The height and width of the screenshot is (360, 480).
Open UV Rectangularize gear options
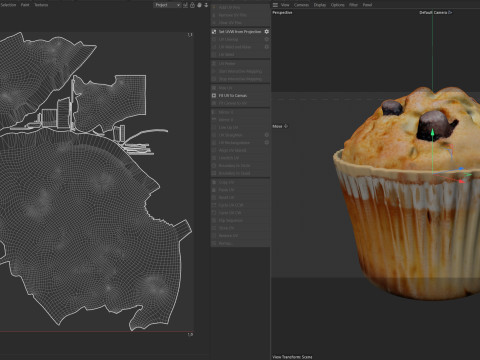coord(266,142)
